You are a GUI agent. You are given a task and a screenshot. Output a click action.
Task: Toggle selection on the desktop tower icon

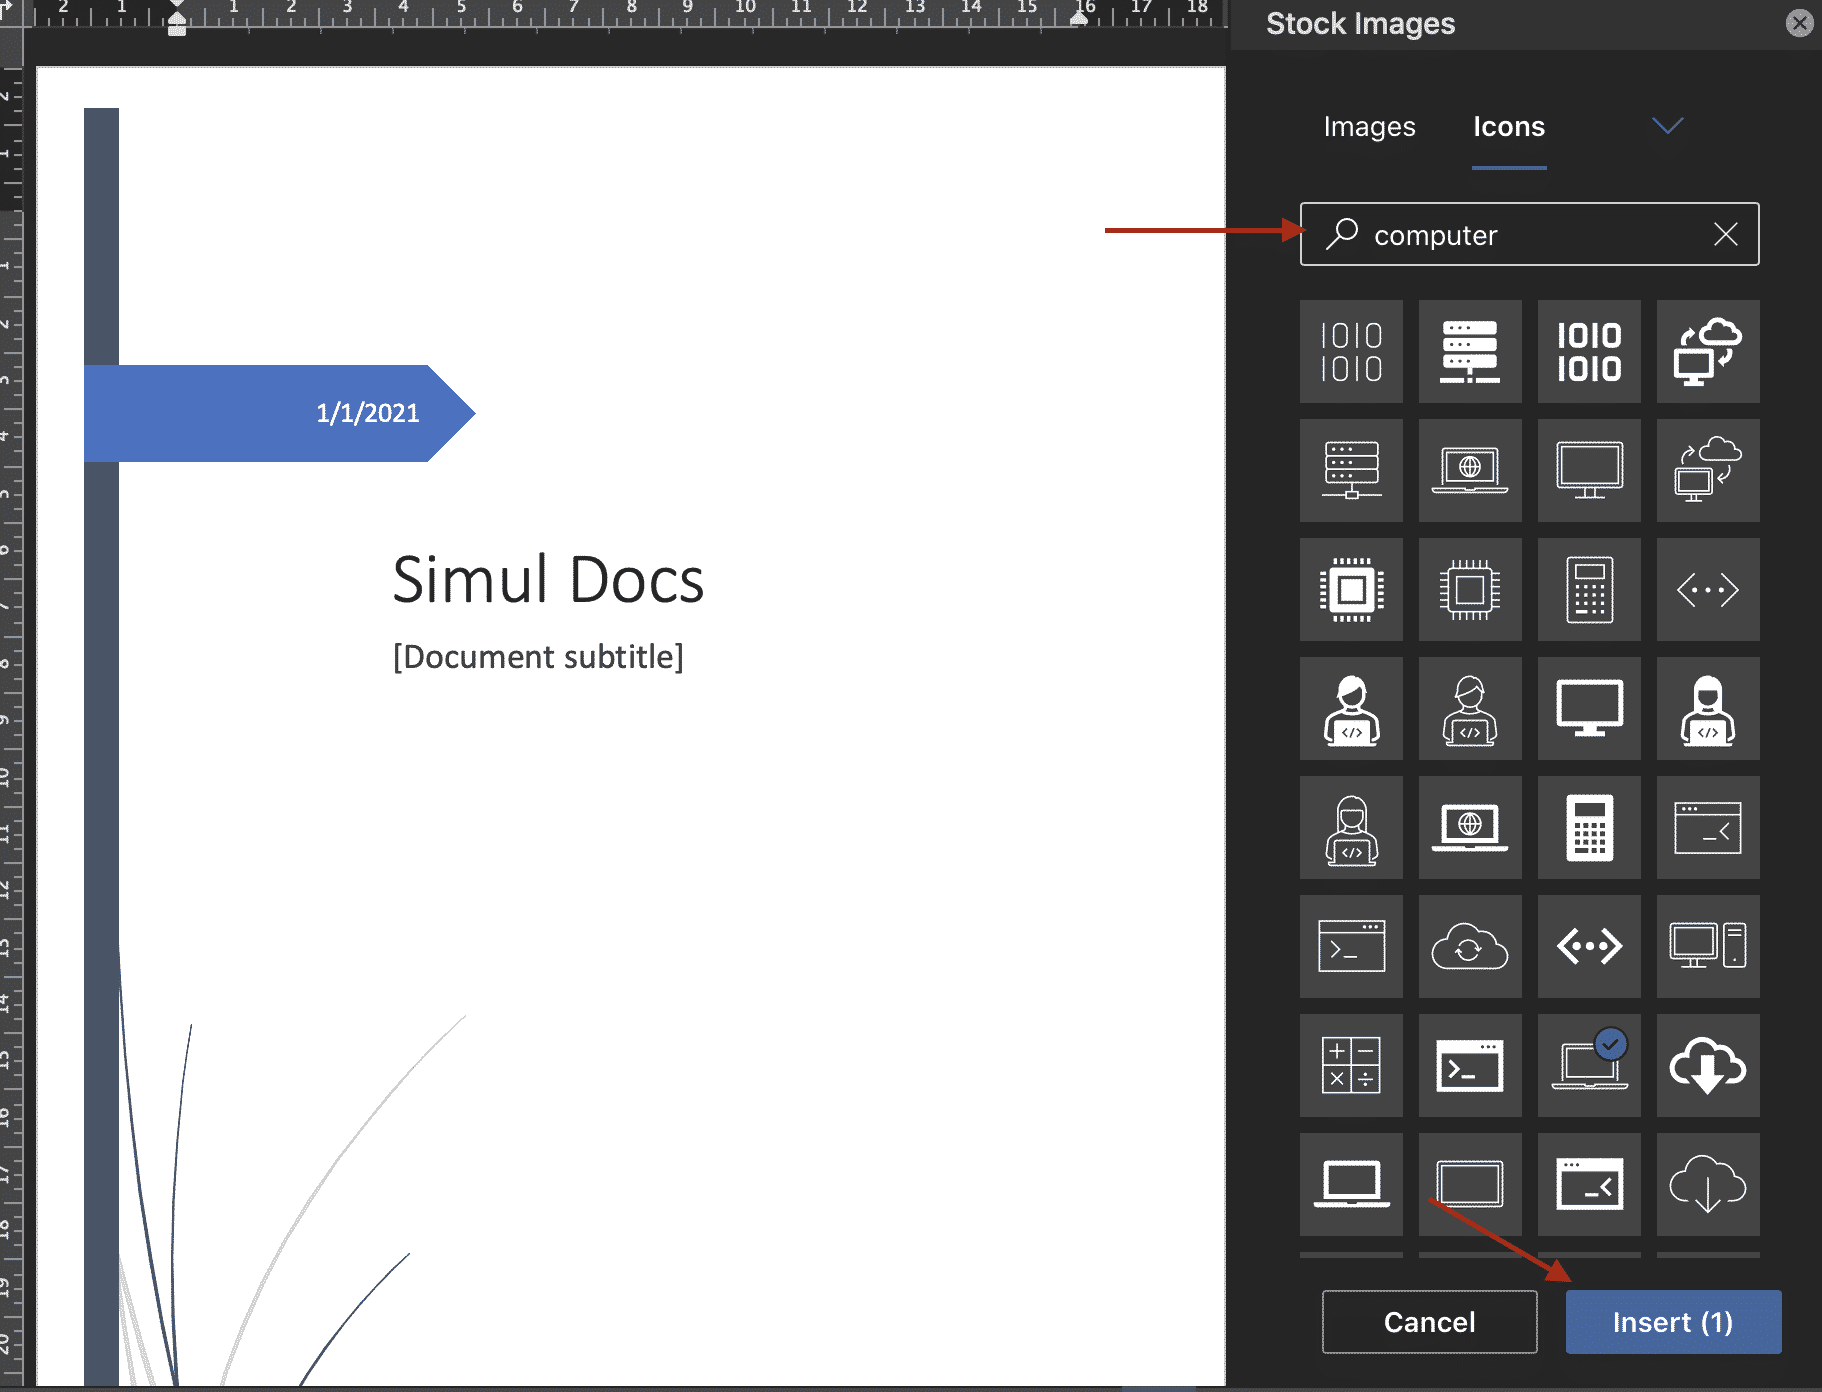pos(1707,946)
